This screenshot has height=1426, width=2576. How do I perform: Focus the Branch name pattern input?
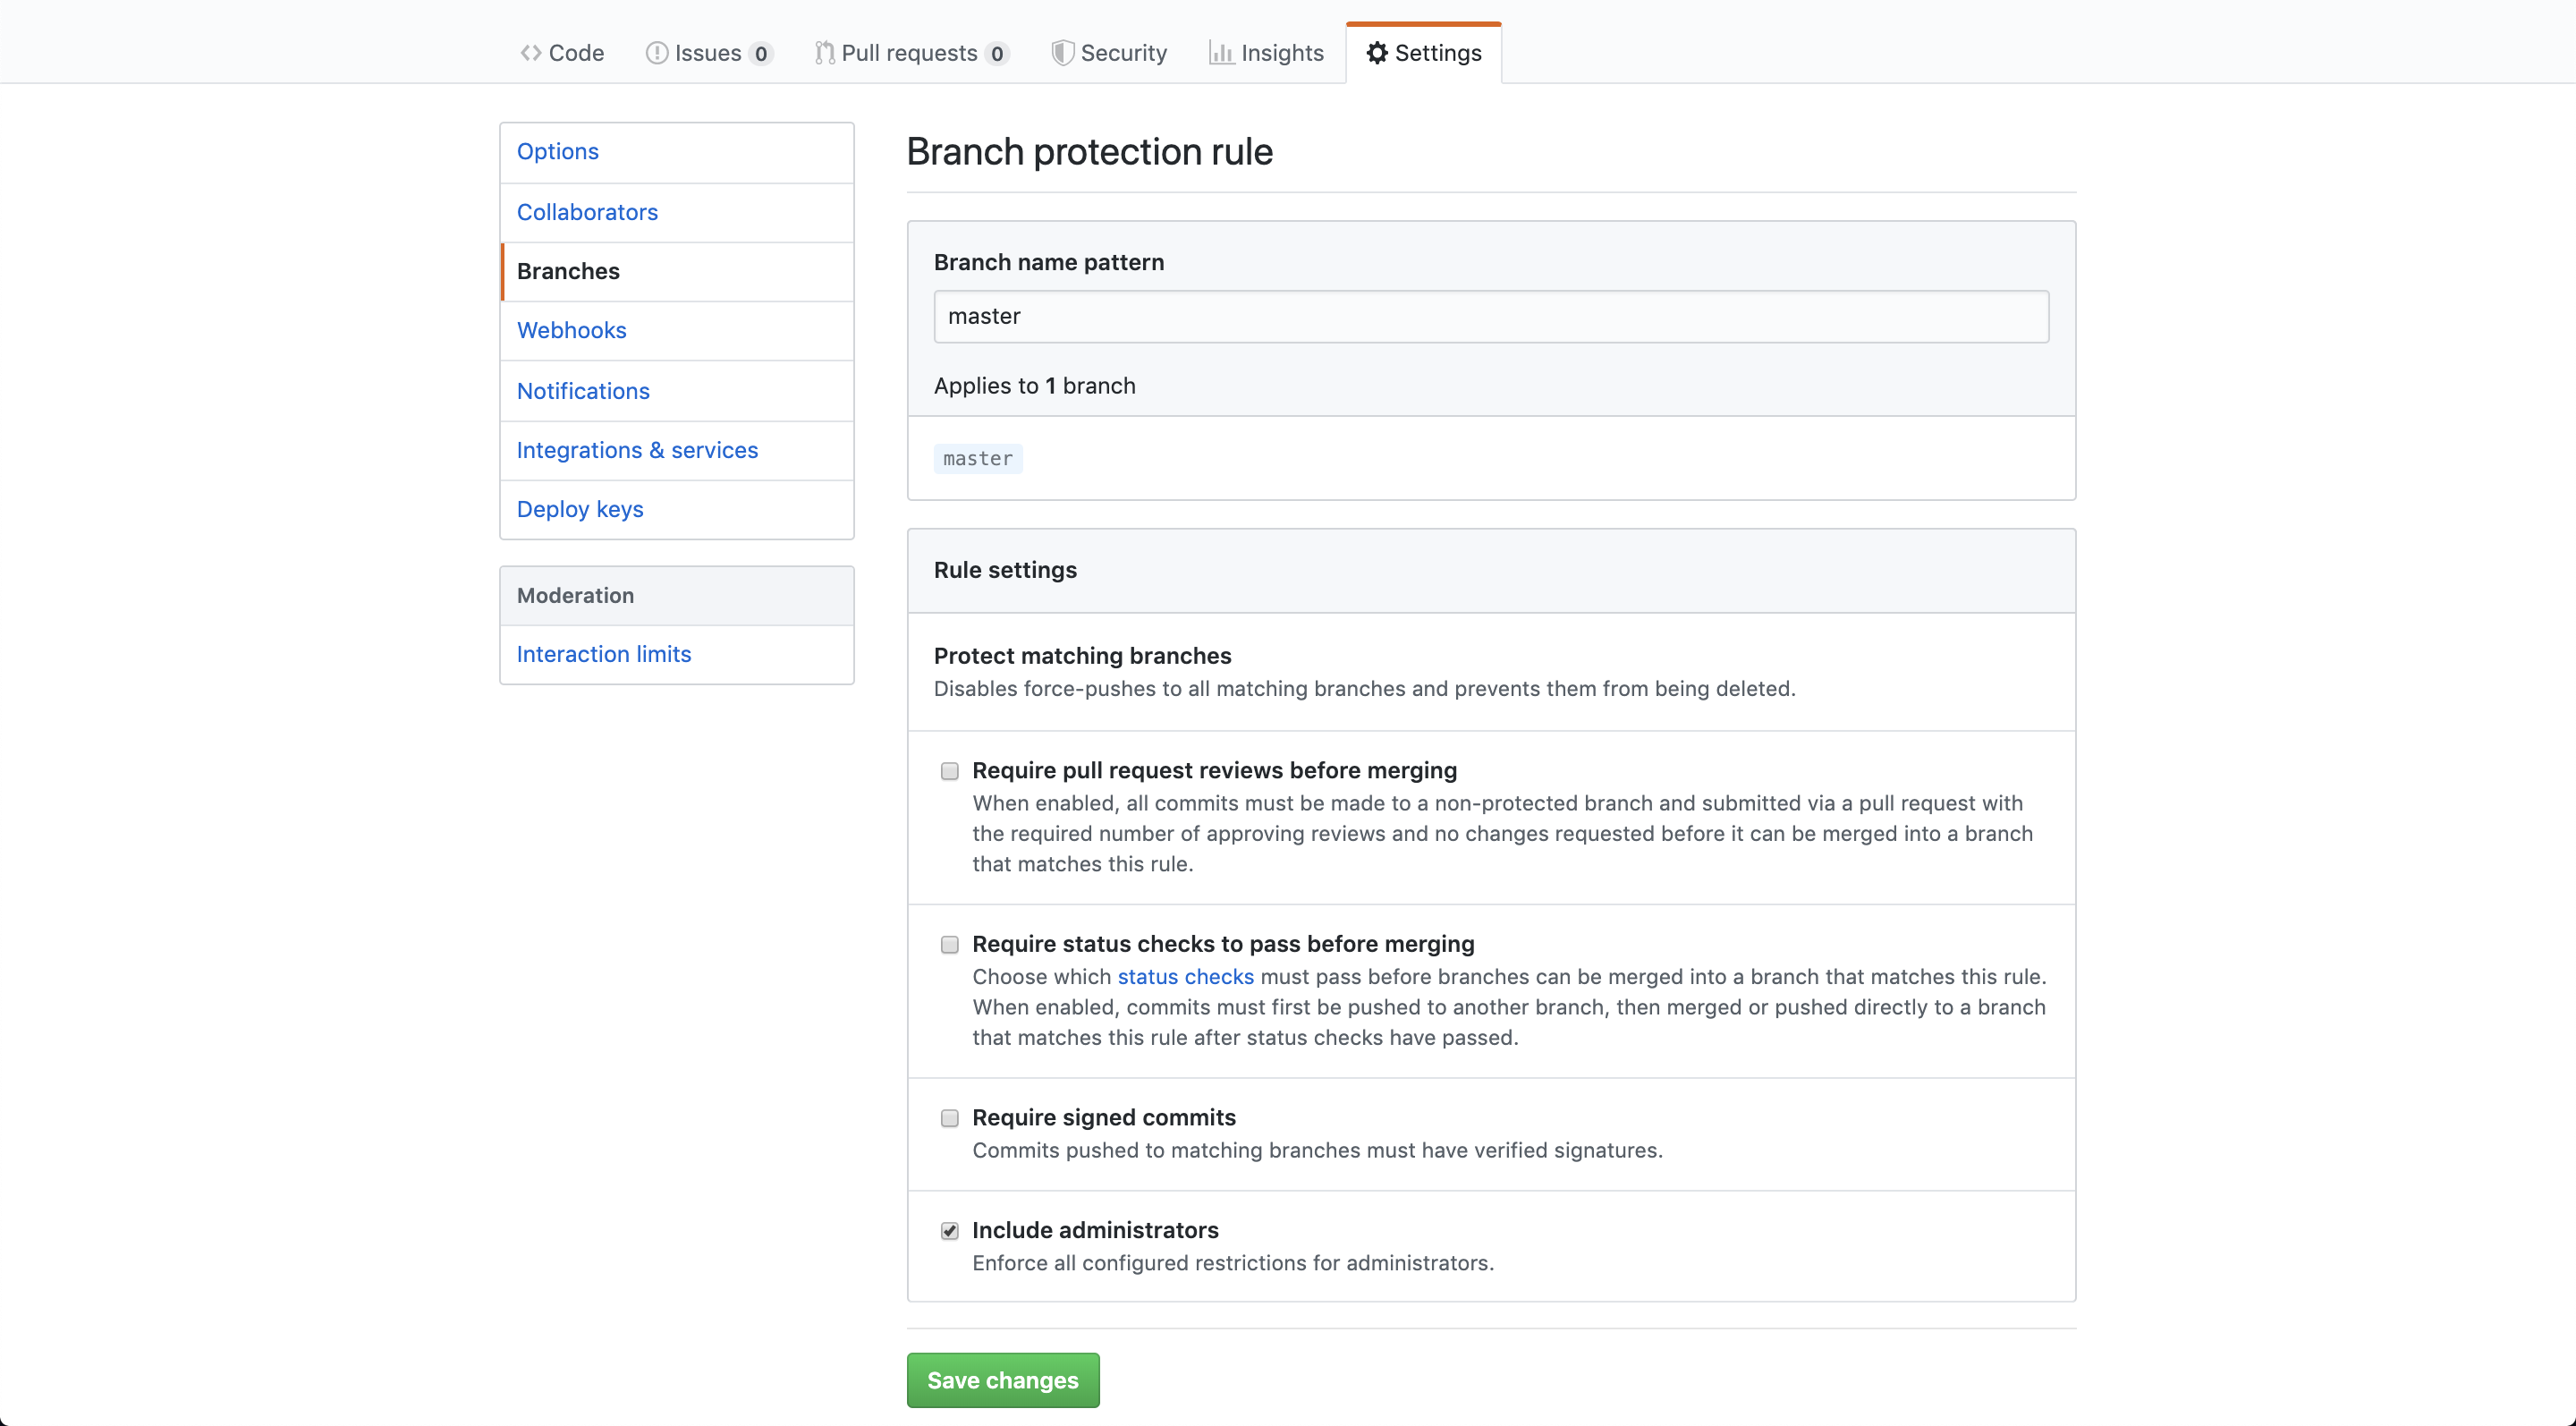tap(1491, 317)
